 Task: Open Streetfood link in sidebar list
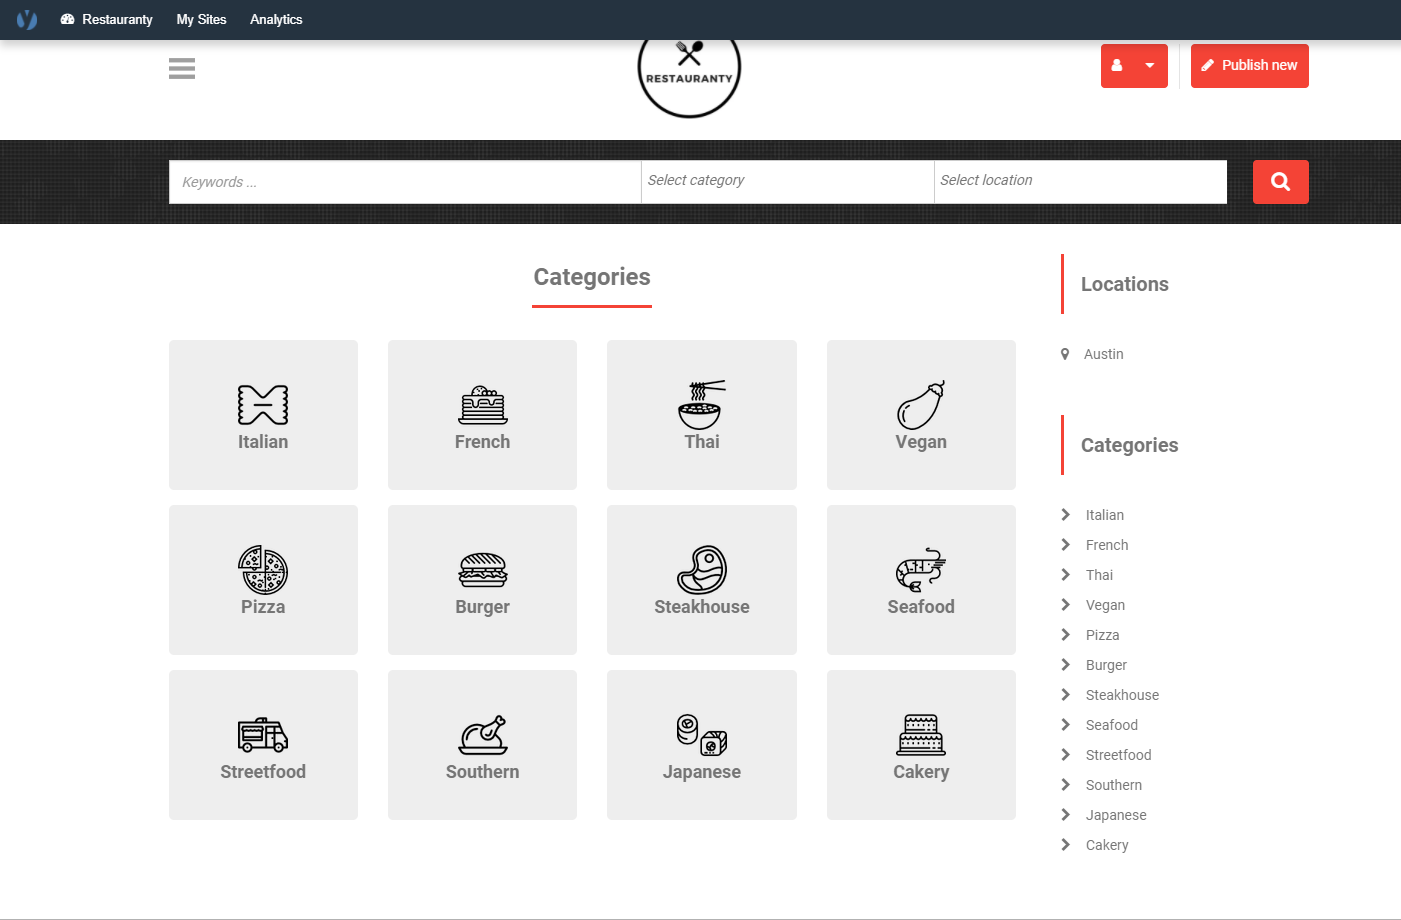[1119, 755]
